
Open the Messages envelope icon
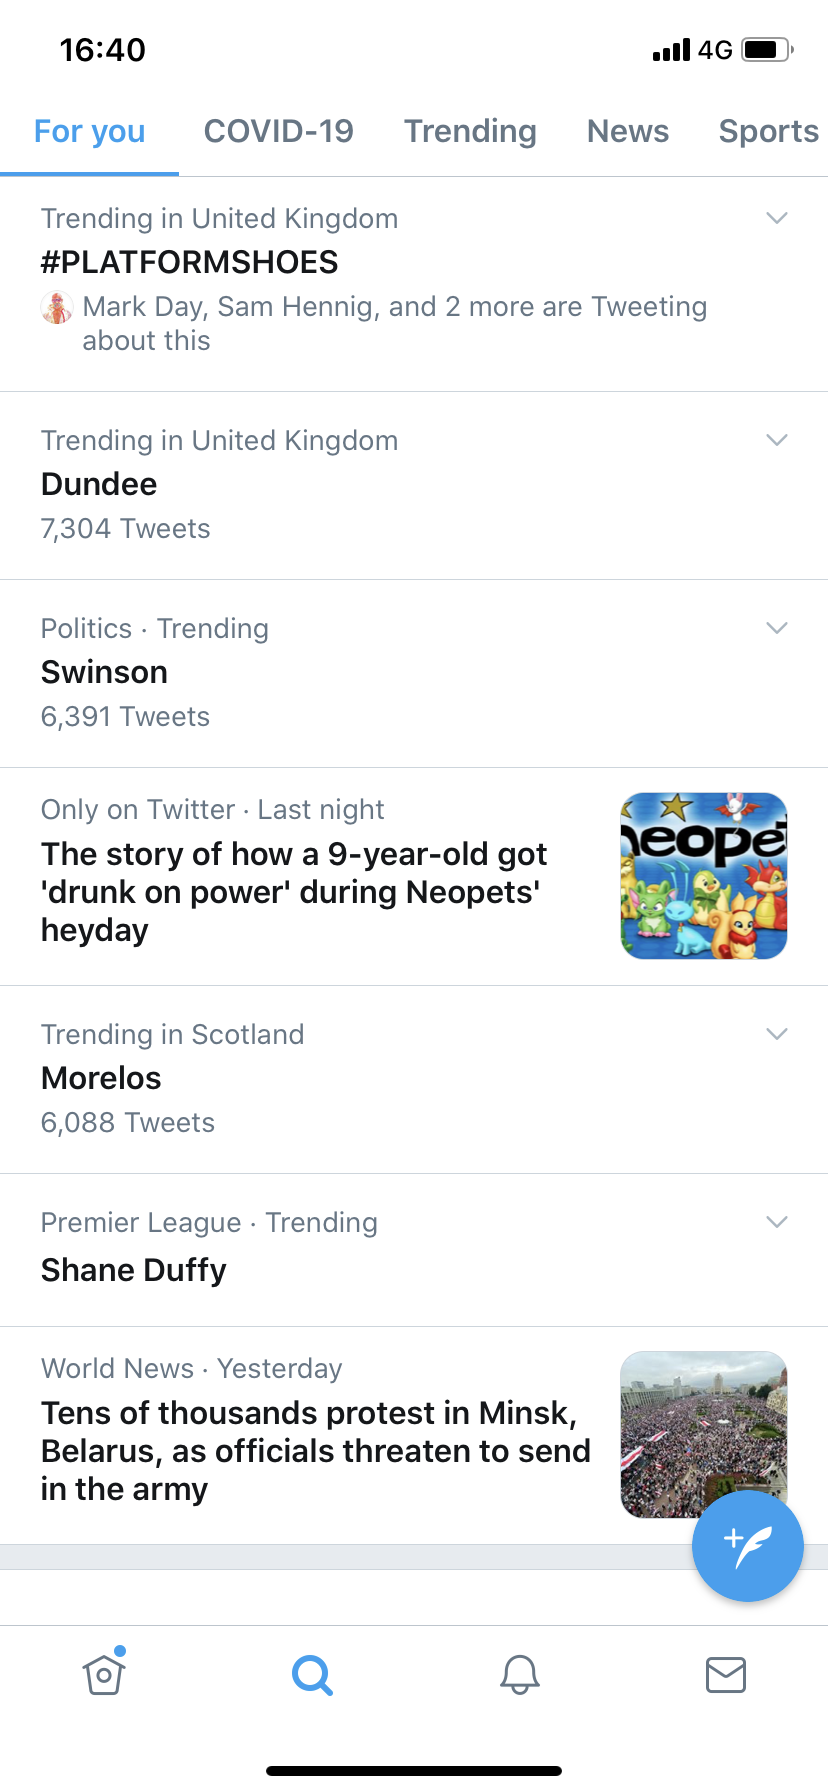coord(726,1674)
